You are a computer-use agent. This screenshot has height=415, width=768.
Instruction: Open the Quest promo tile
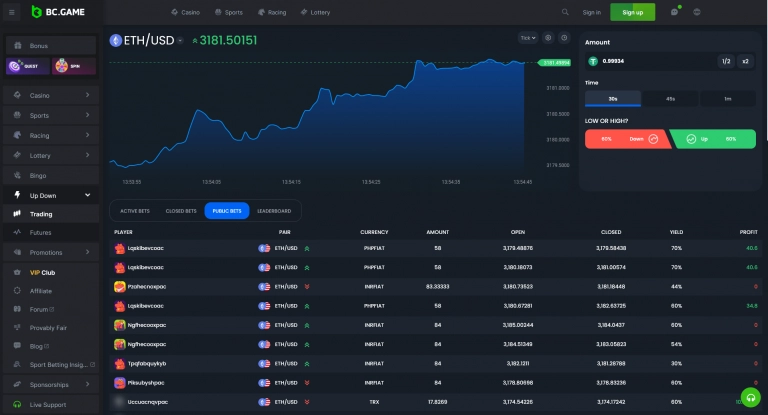click(27, 66)
